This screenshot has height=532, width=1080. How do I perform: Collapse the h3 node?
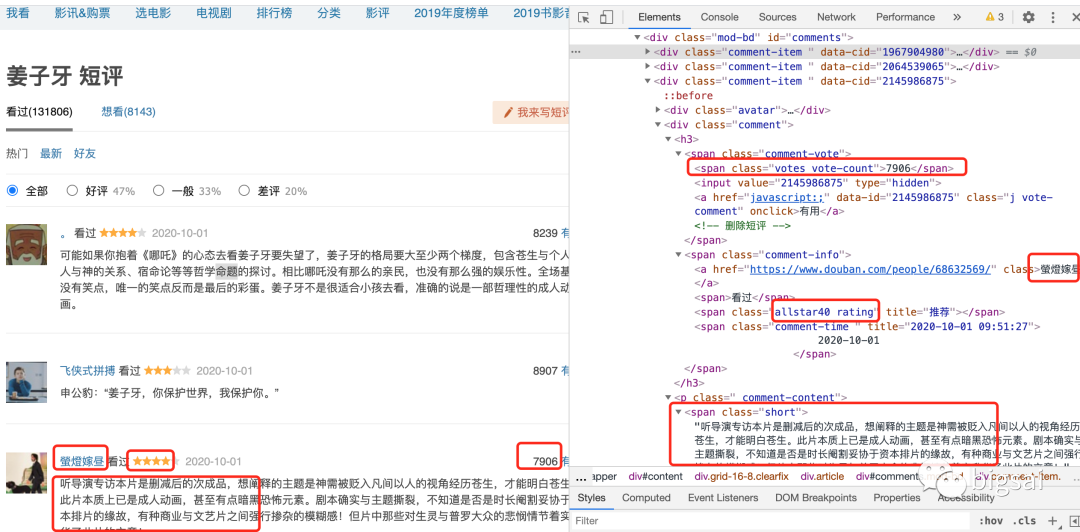click(x=667, y=139)
